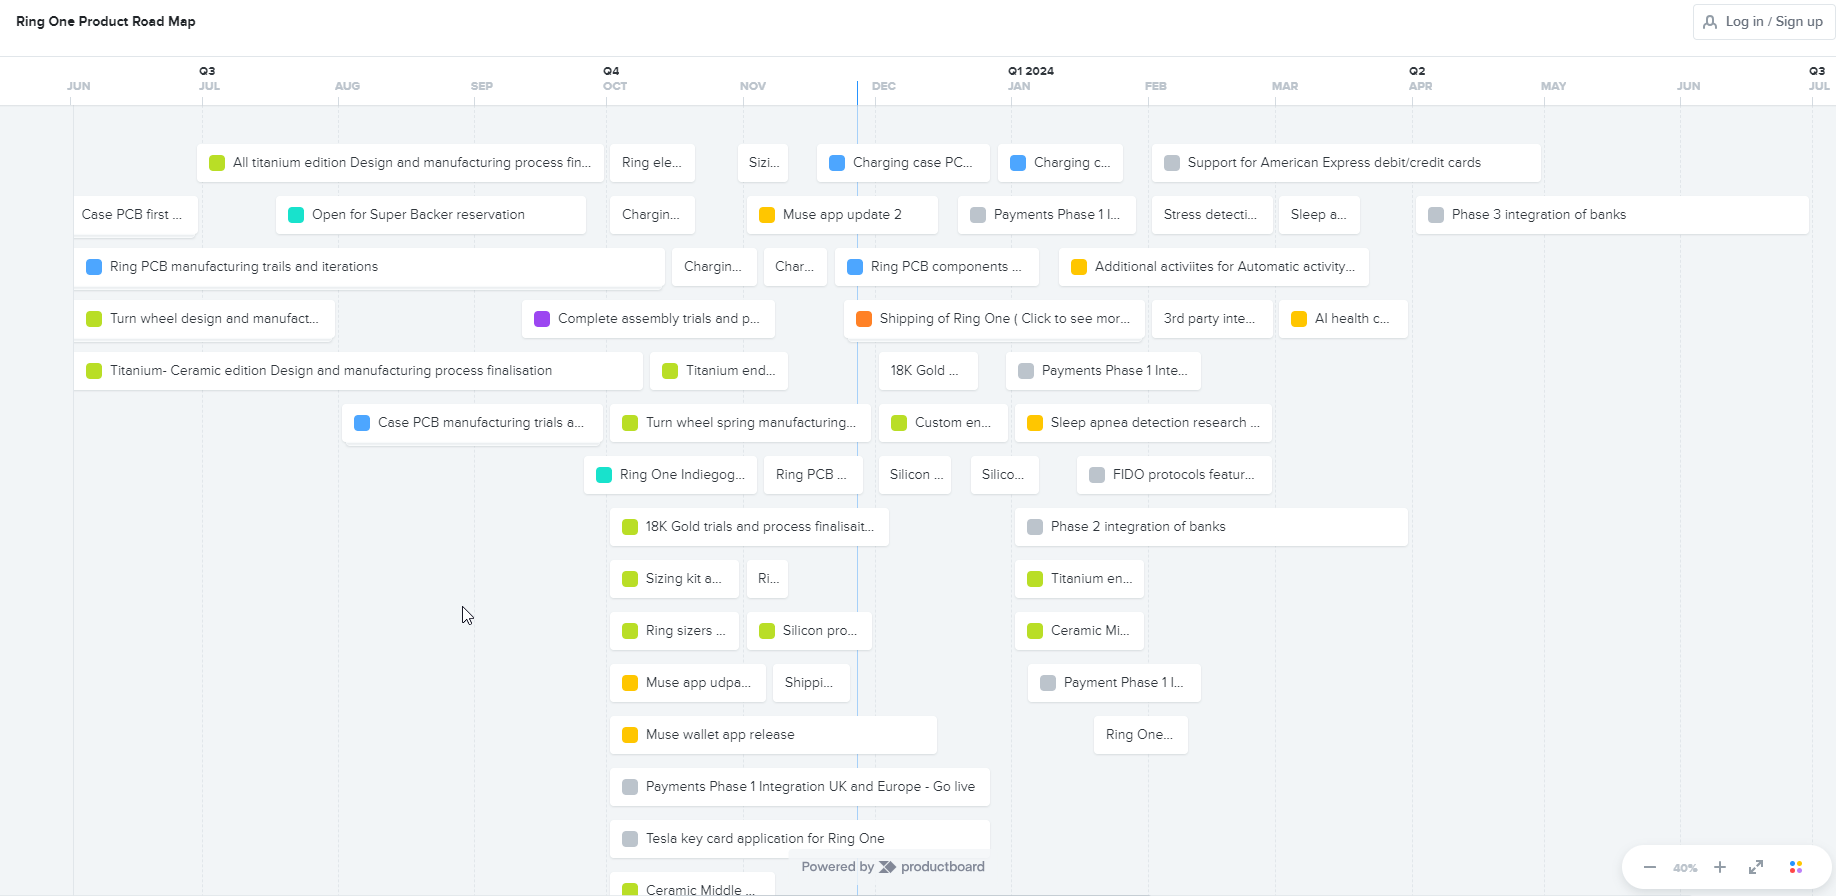Select the Ring ele... card
1836x896 pixels.
652,163
